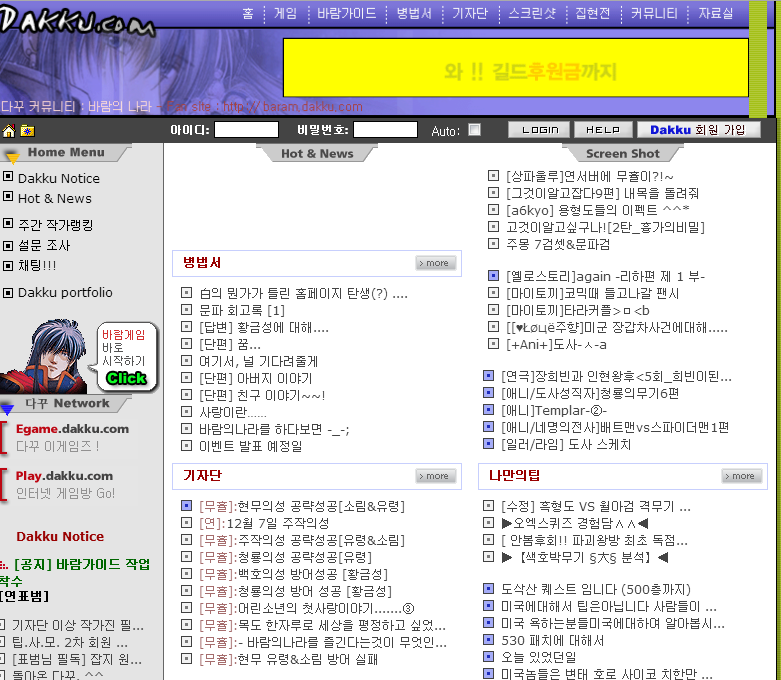Open the baram.dakku.com fan site link
Image resolution: width=781 pixels, height=680 pixels.
point(292,107)
